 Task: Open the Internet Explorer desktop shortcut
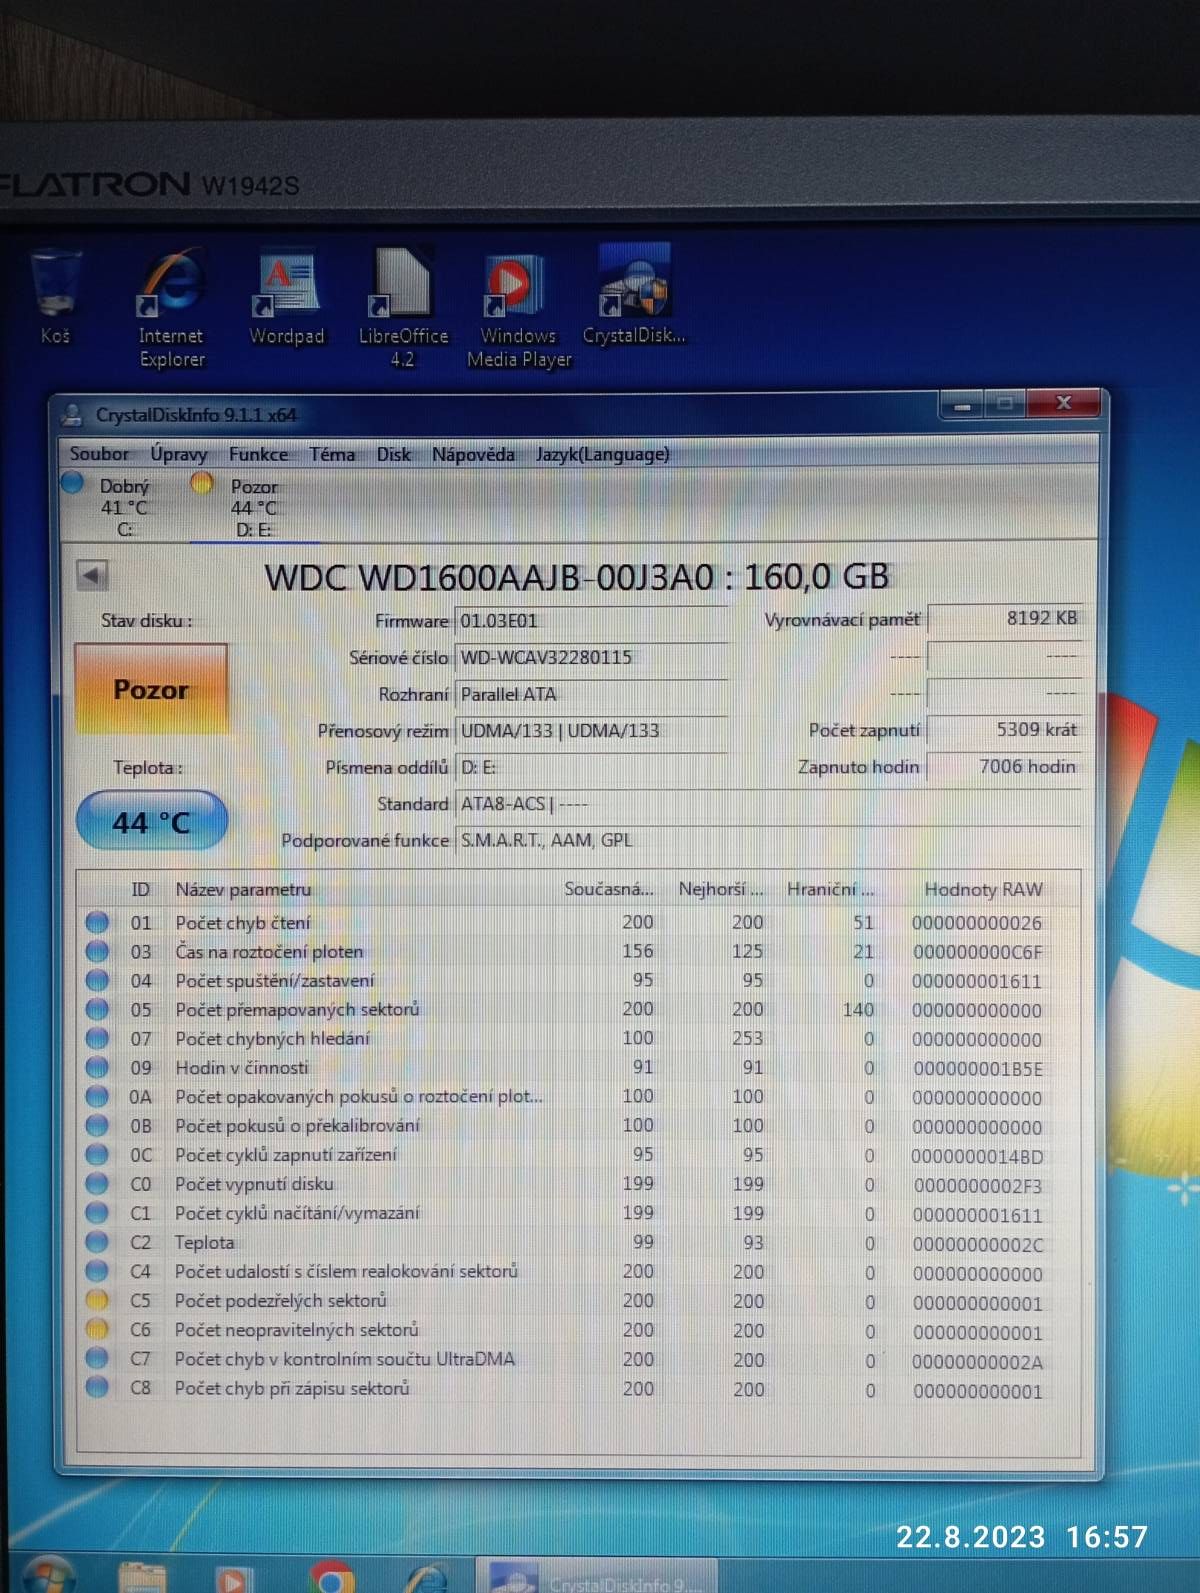(171, 309)
